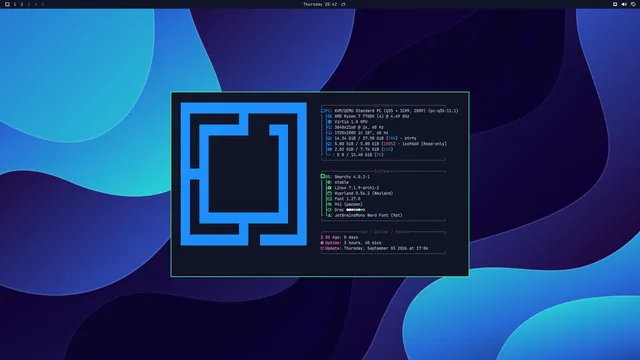Click the disk icon next to btrfs line

pyautogui.click(x=329, y=138)
